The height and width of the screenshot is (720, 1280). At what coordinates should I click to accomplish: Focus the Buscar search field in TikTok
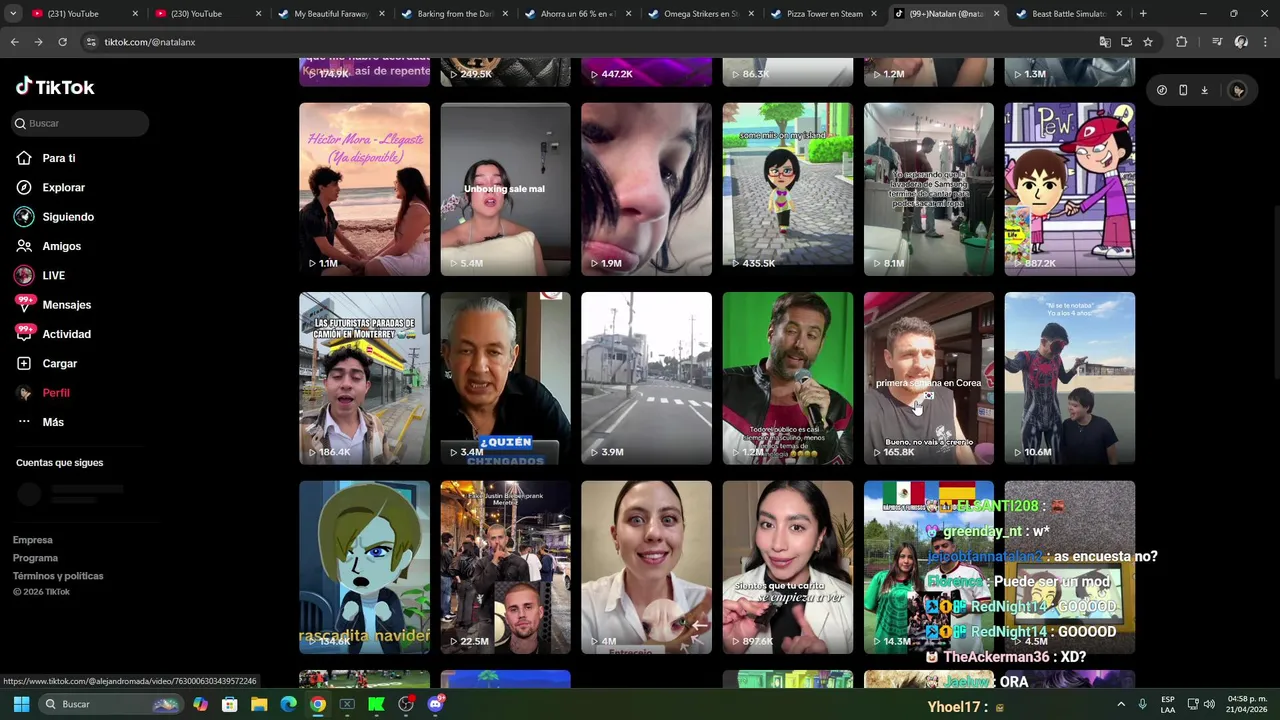coord(80,123)
